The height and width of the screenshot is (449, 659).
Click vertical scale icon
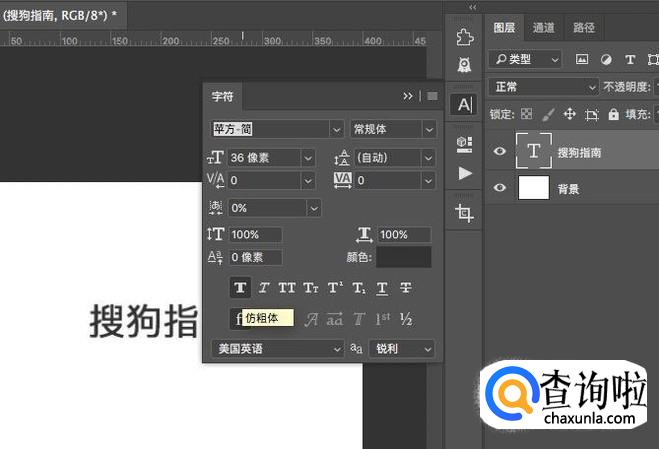tap(216, 234)
